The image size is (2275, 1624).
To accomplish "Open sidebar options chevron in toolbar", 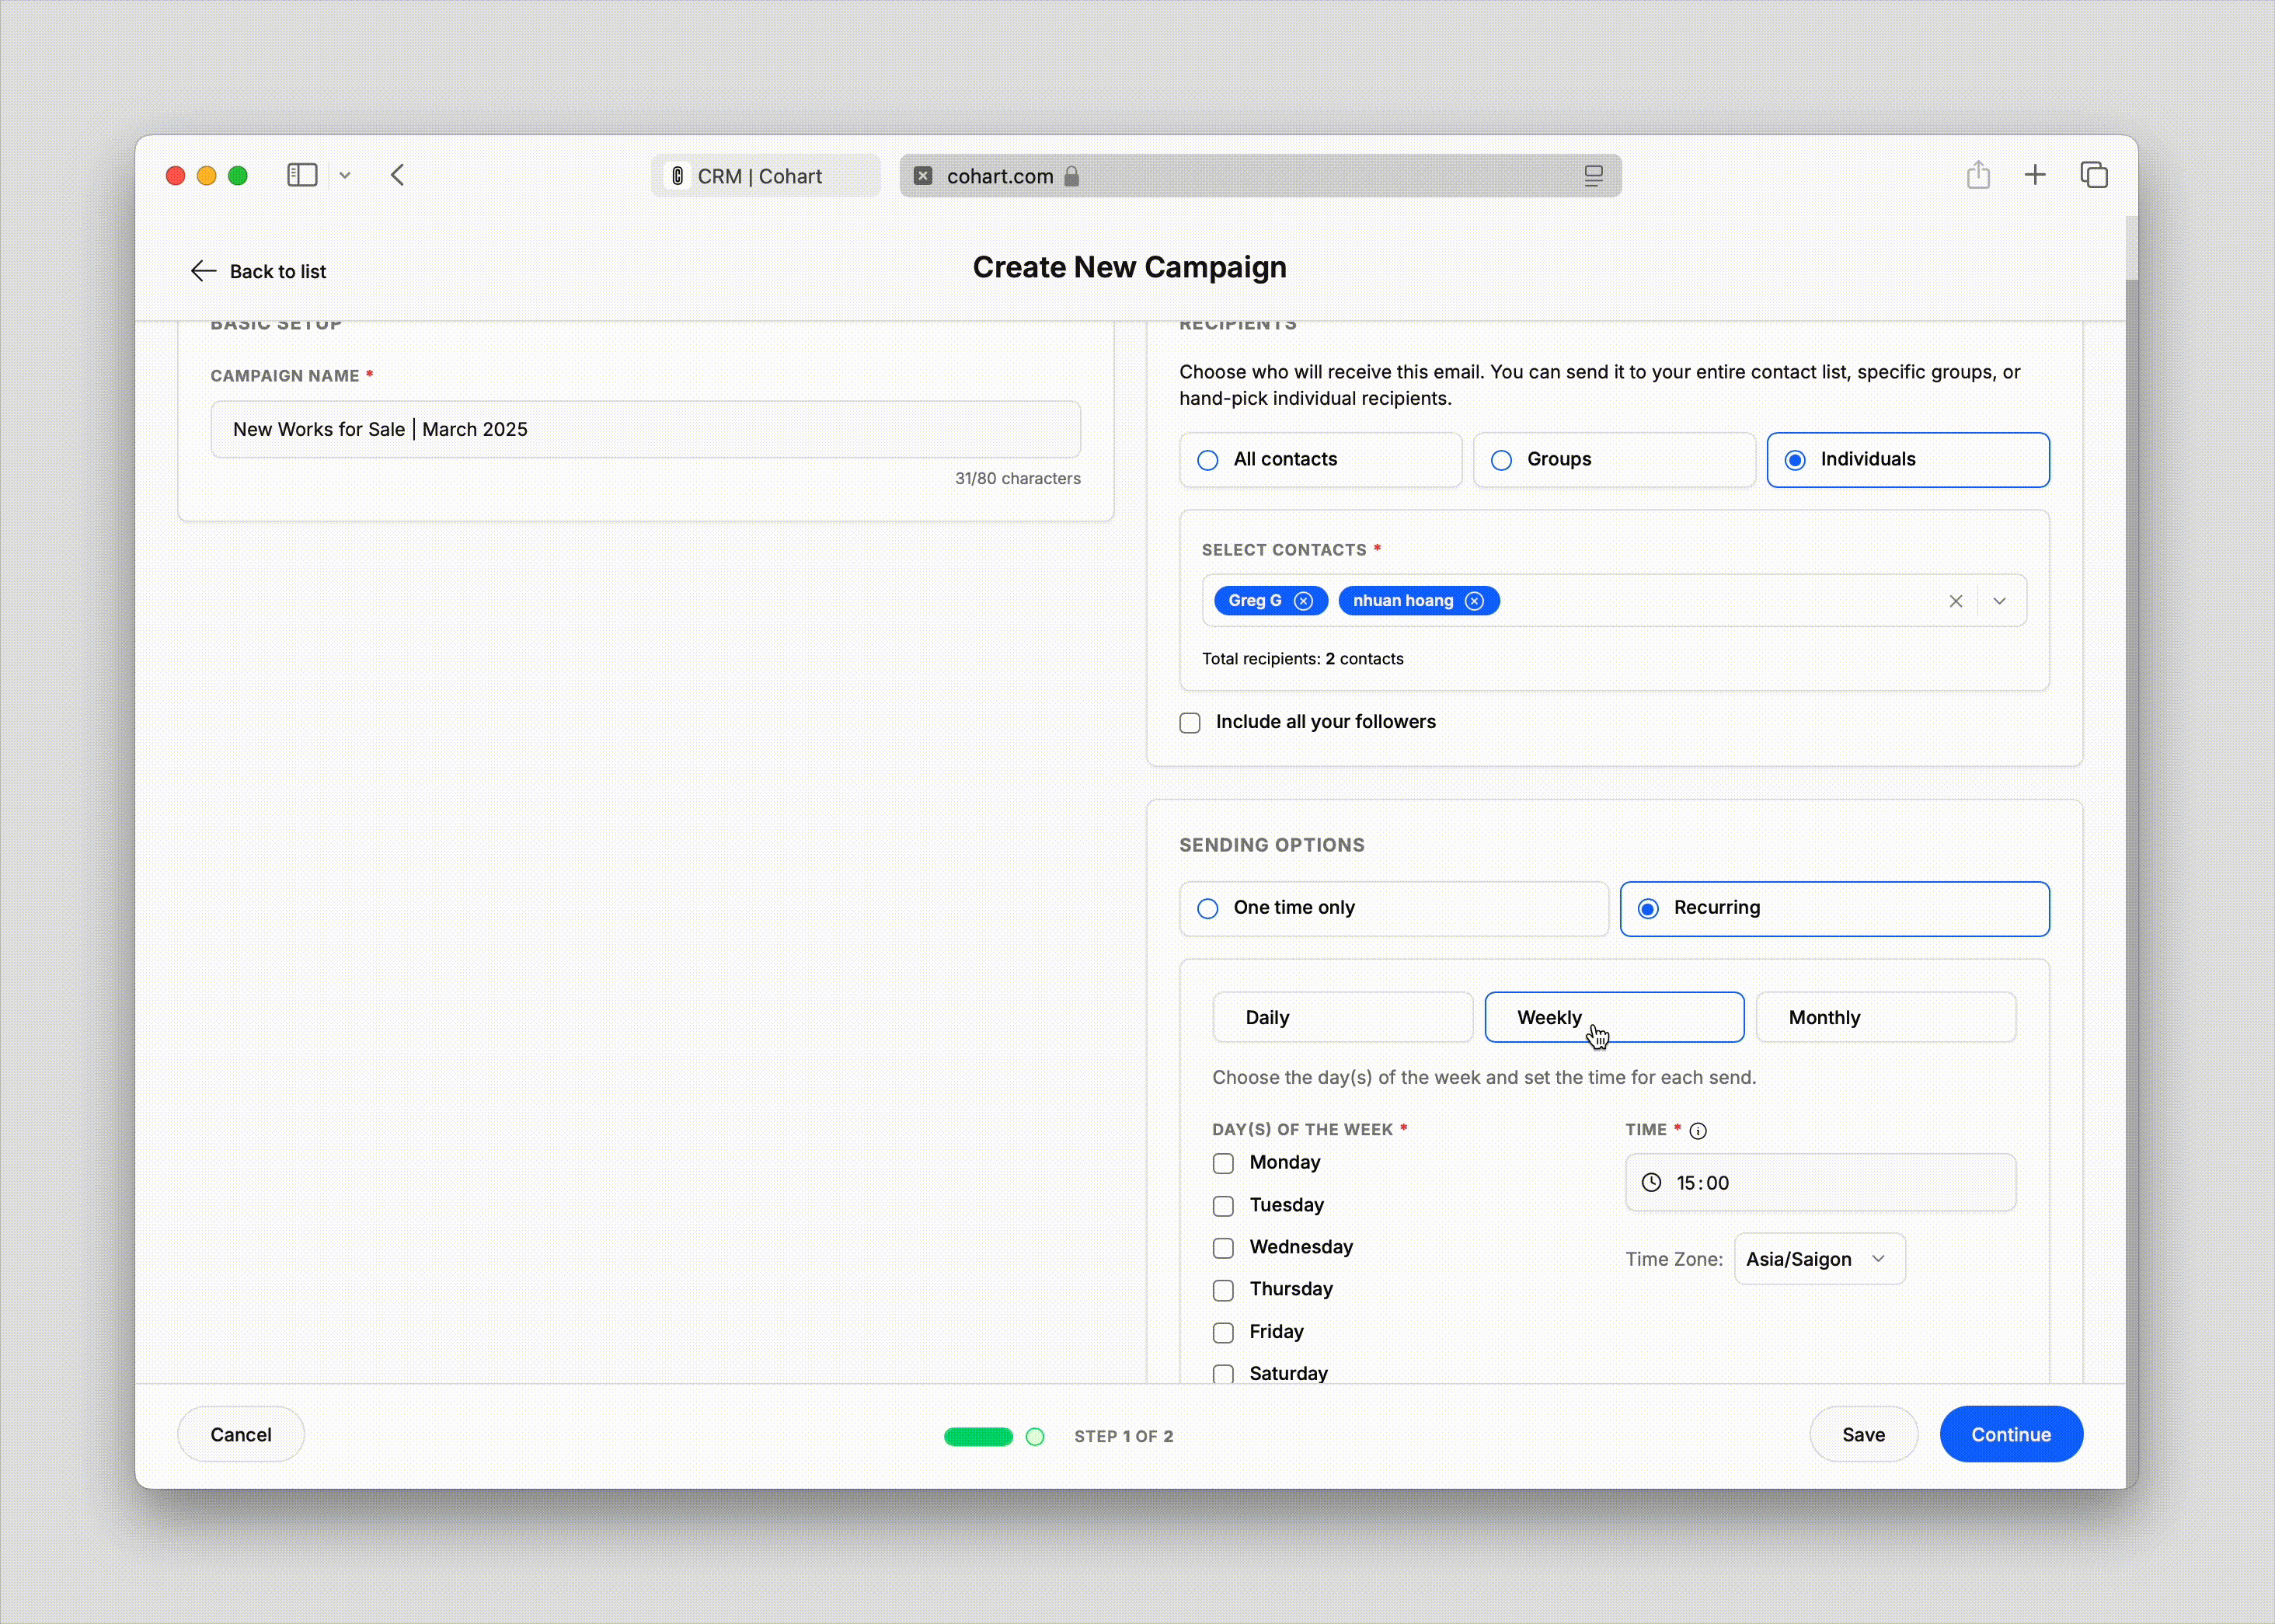I will pyautogui.click(x=345, y=175).
